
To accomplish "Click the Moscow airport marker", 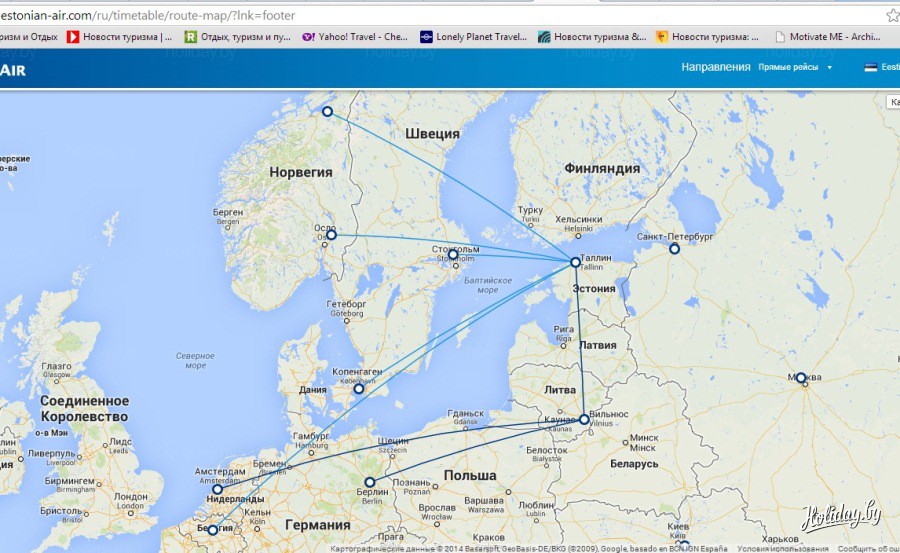I will coord(801,378).
